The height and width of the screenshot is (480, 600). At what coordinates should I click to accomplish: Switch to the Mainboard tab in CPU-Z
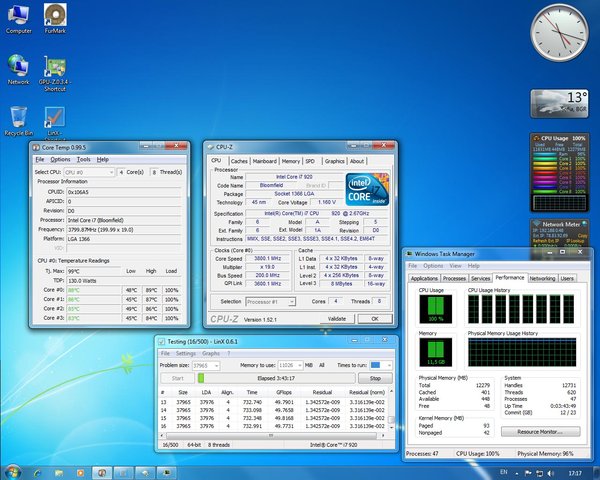click(264, 161)
